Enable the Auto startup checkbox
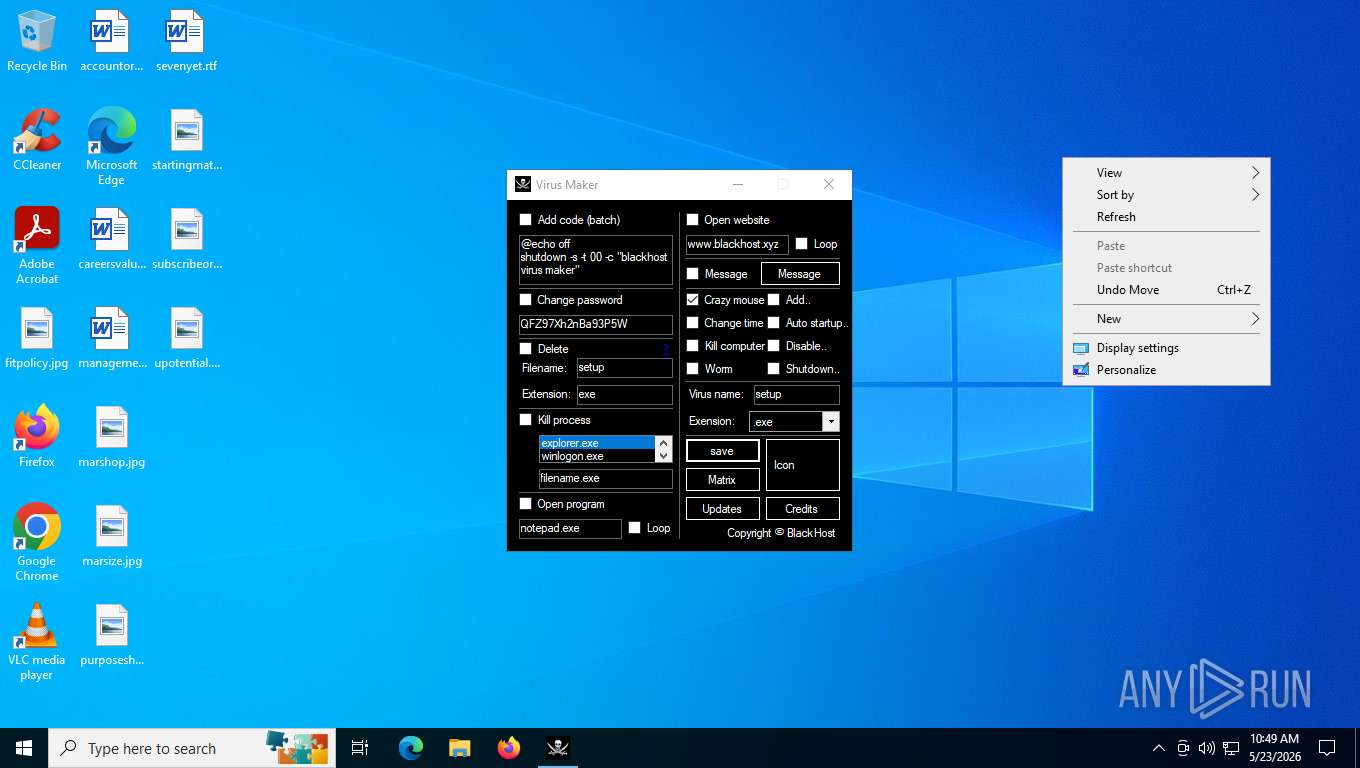 tap(774, 323)
